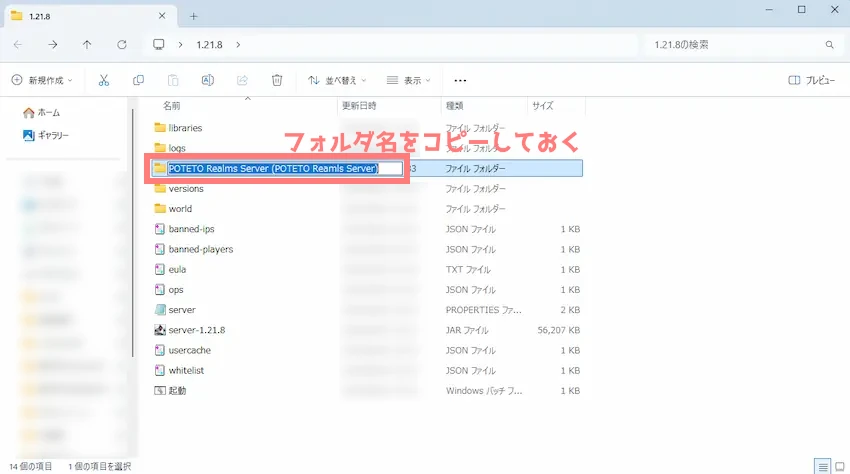Switch to large icons view in status bar
This screenshot has width=850, height=474.
pos(838,466)
